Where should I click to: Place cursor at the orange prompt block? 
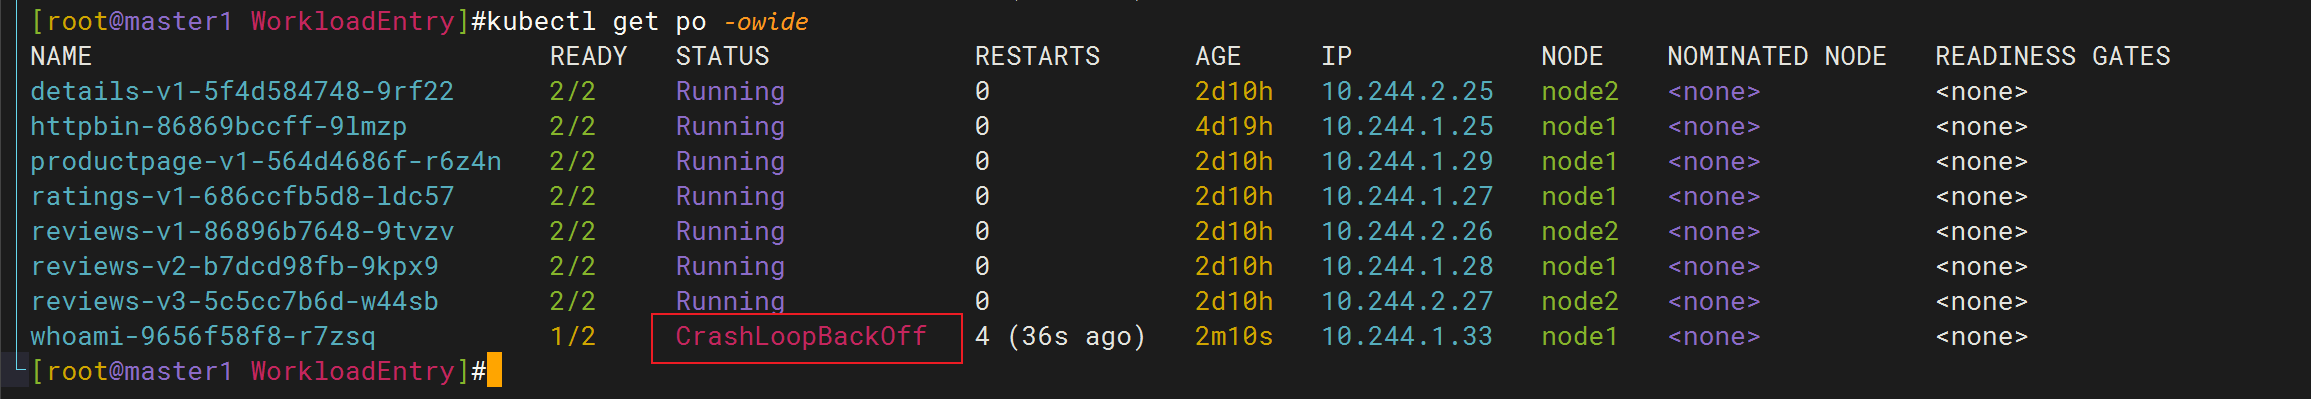tap(494, 371)
